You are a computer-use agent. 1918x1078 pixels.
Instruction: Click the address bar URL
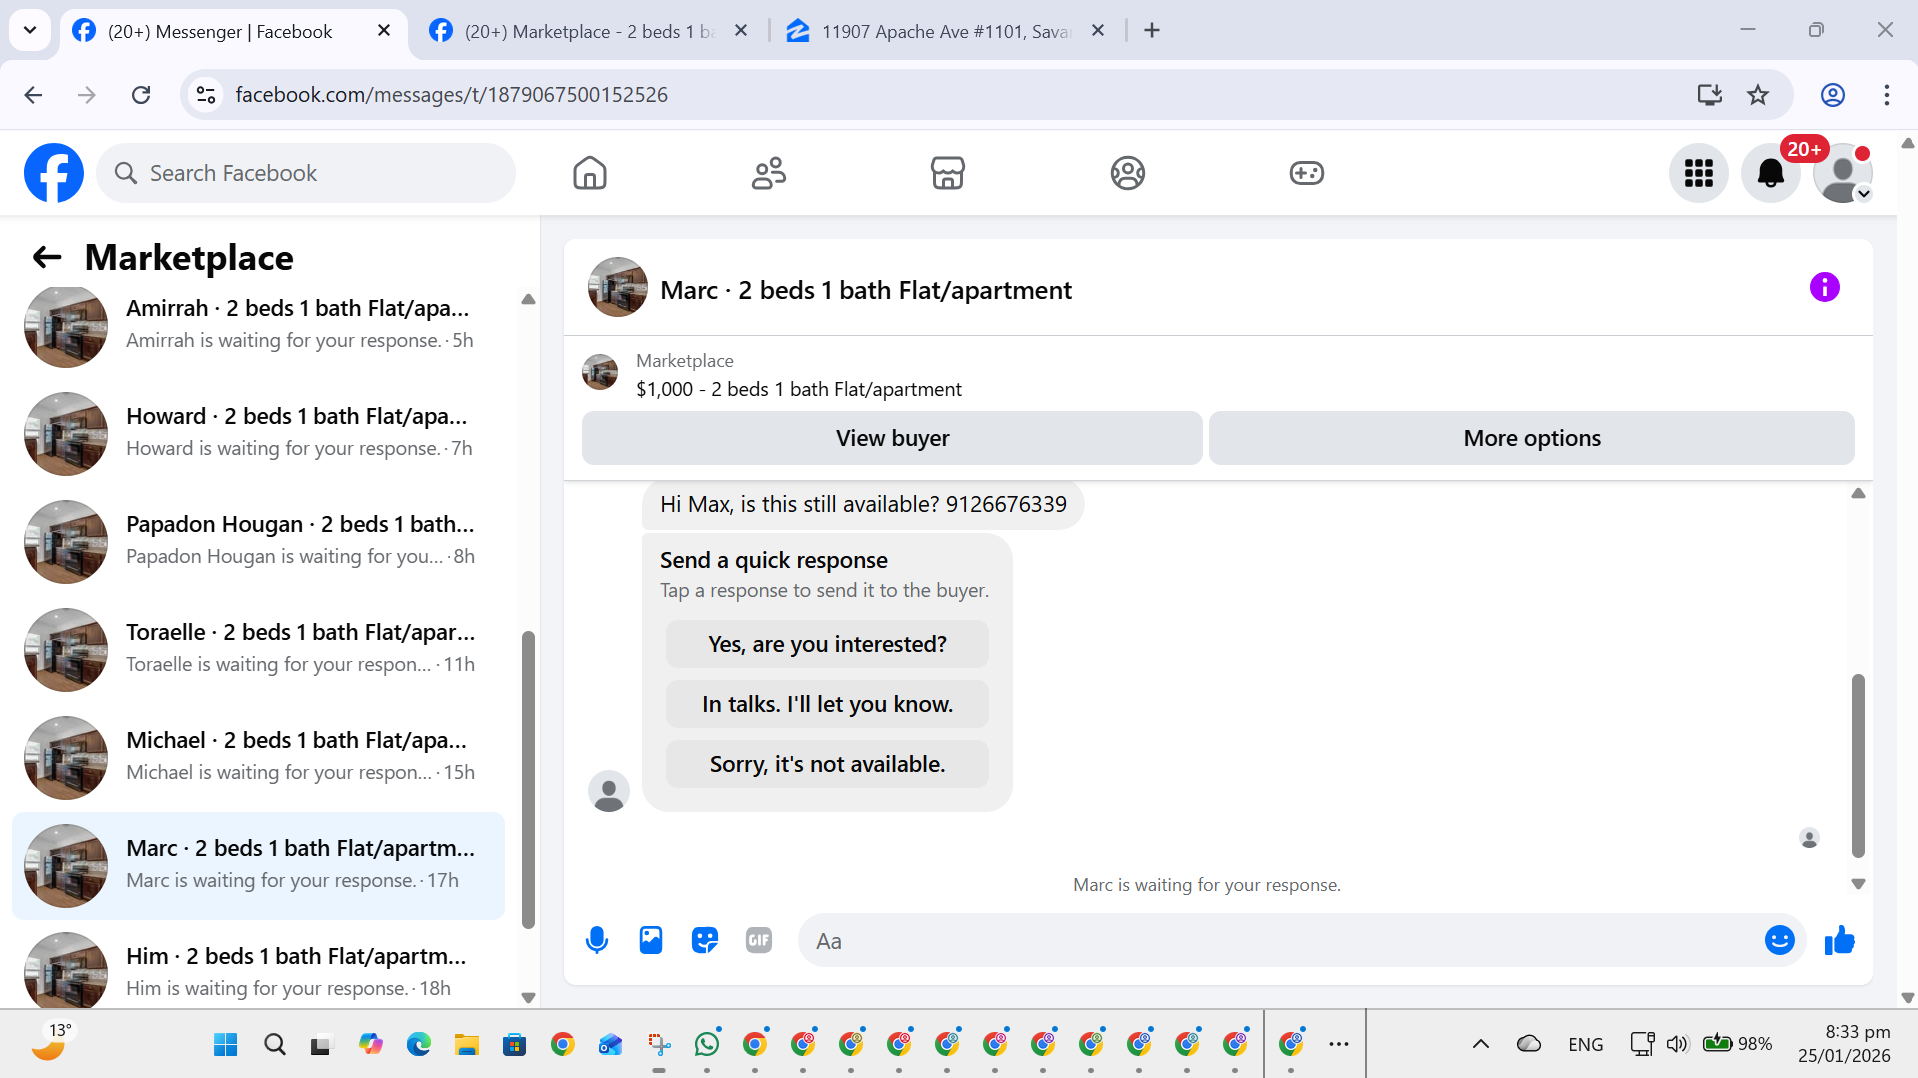(452, 95)
